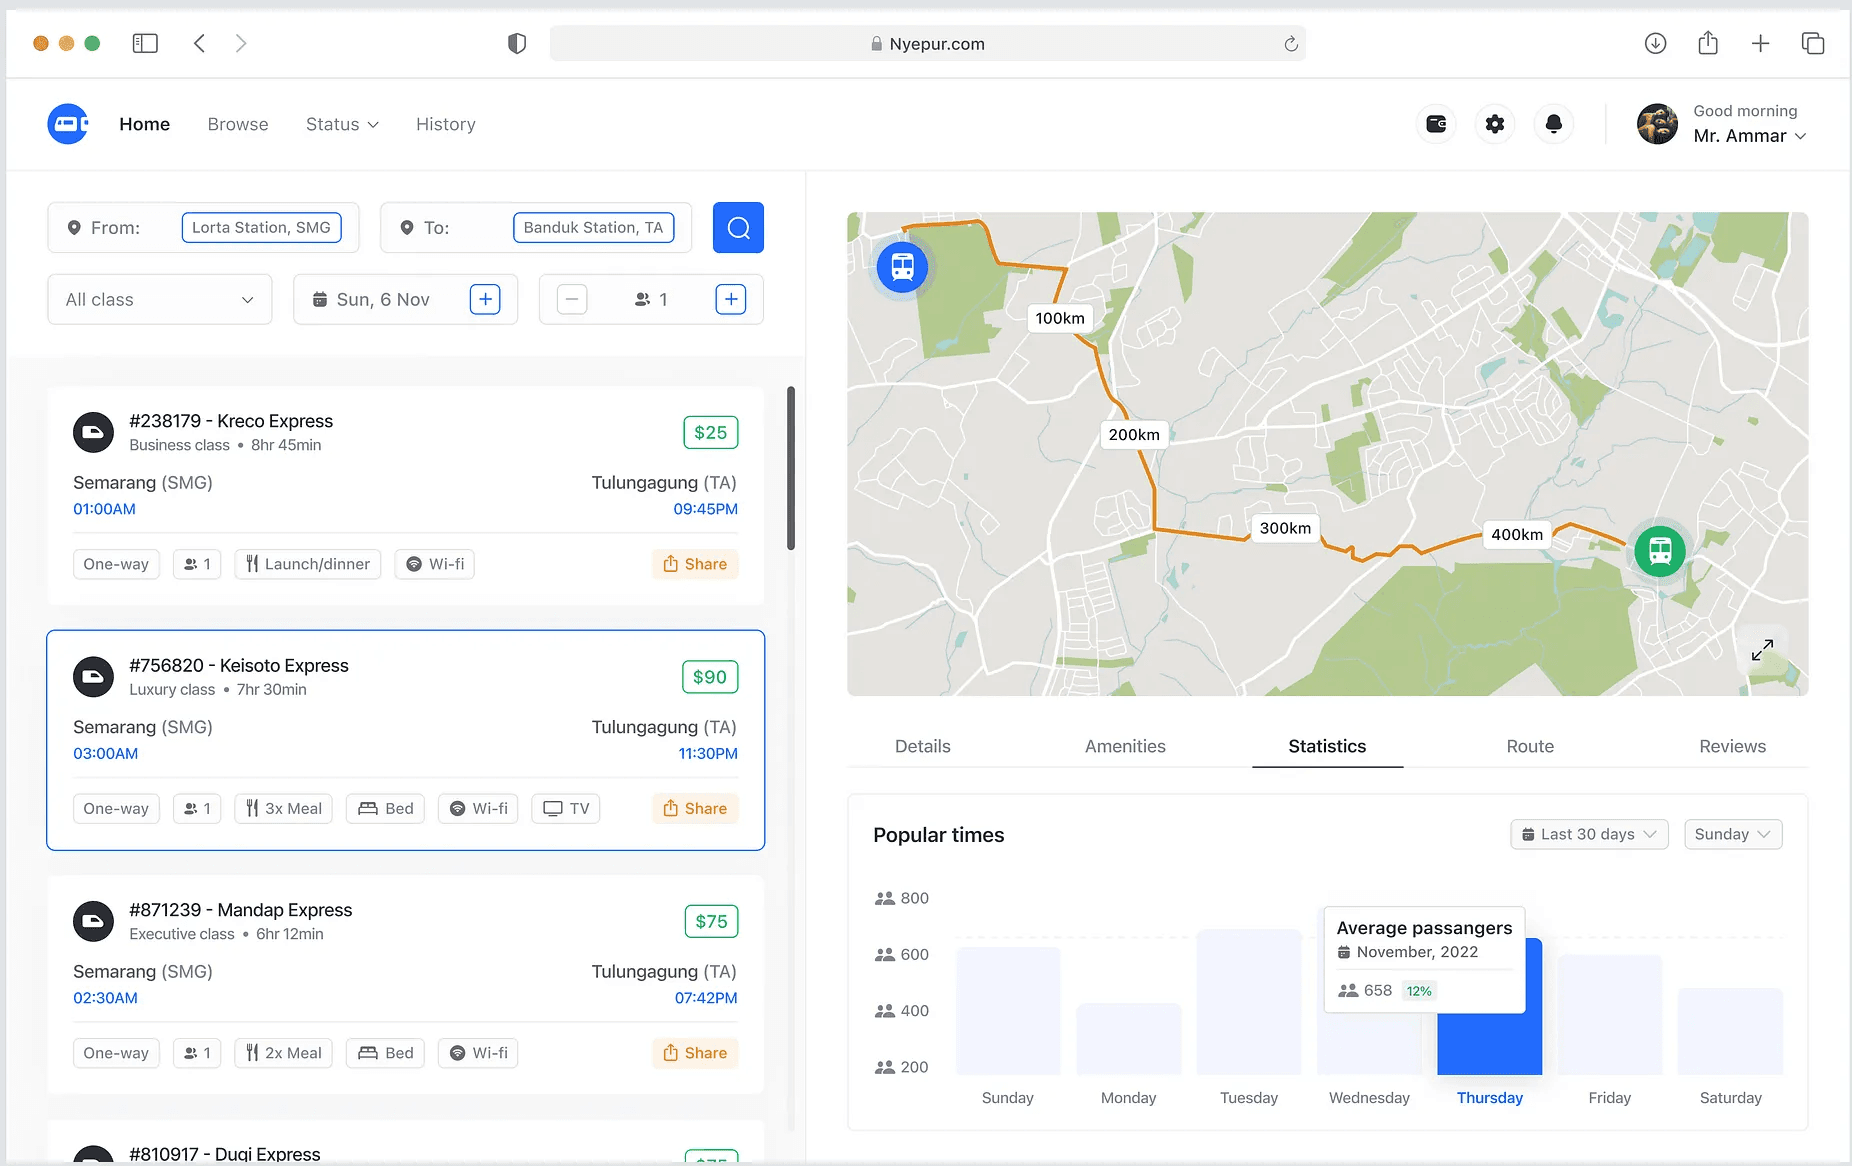Click the Banduk Station destination field
This screenshot has height=1166, width=1852.
click(x=592, y=227)
